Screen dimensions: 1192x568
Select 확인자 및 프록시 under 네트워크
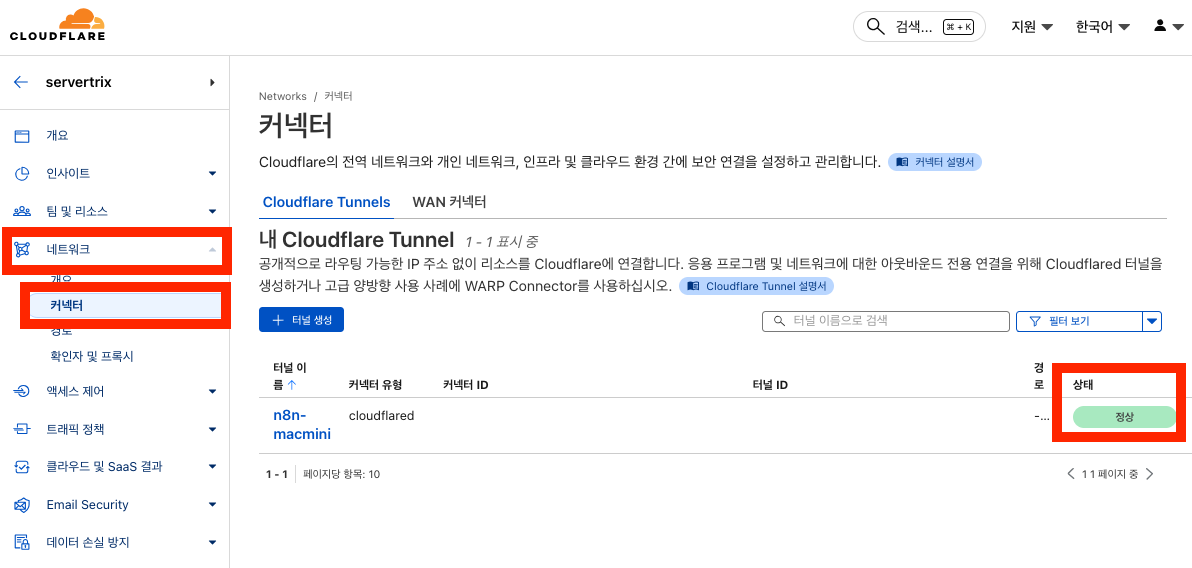[x=92, y=356]
